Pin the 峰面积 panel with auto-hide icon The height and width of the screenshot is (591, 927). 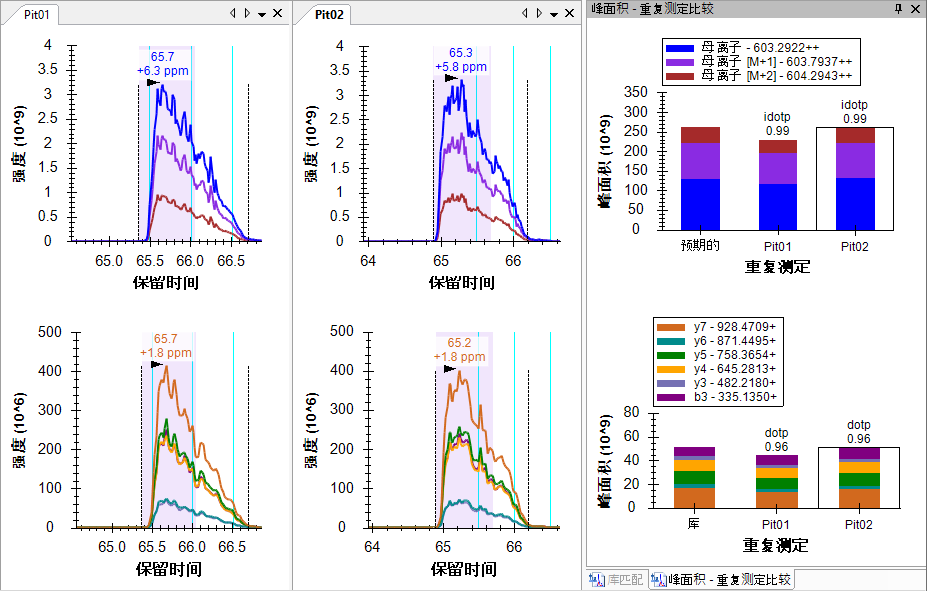(x=898, y=9)
